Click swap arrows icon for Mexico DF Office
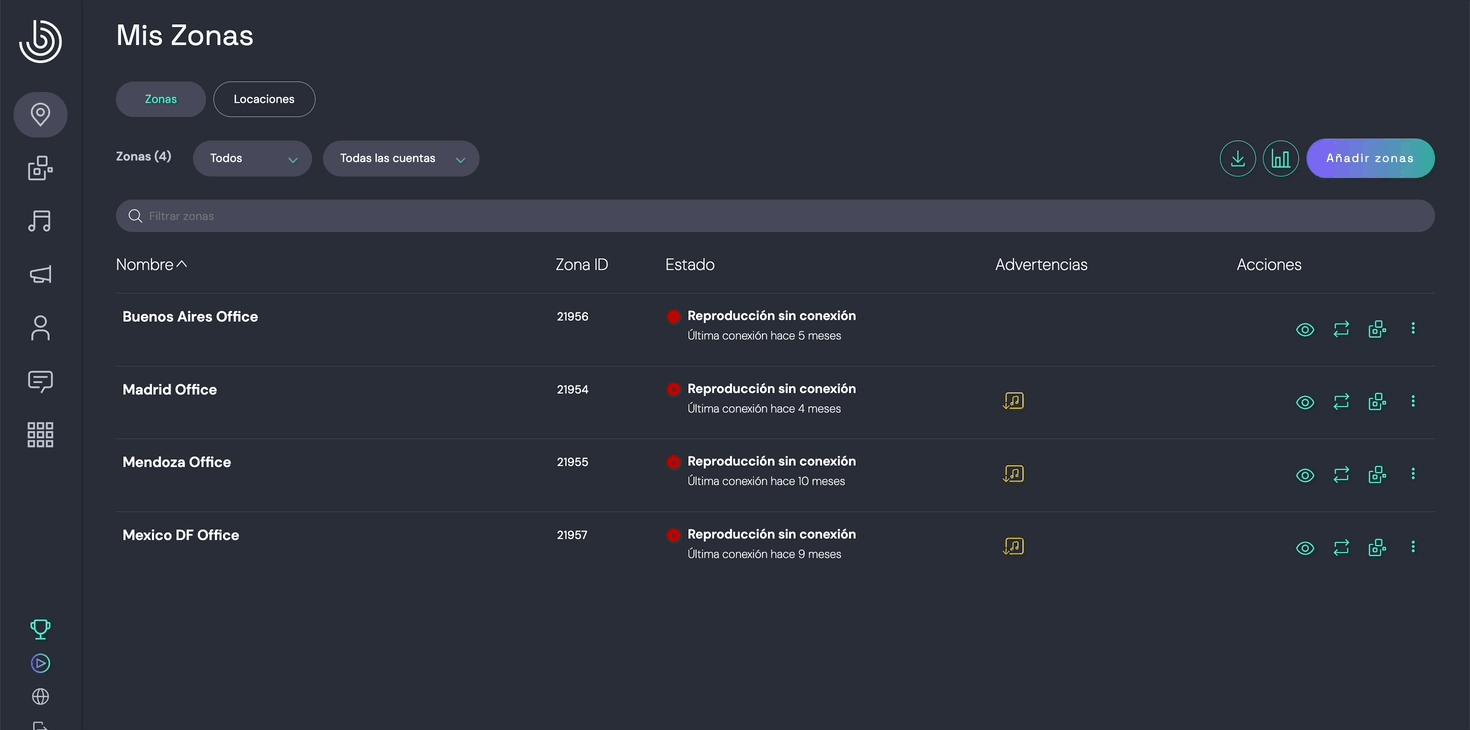 1341,548
